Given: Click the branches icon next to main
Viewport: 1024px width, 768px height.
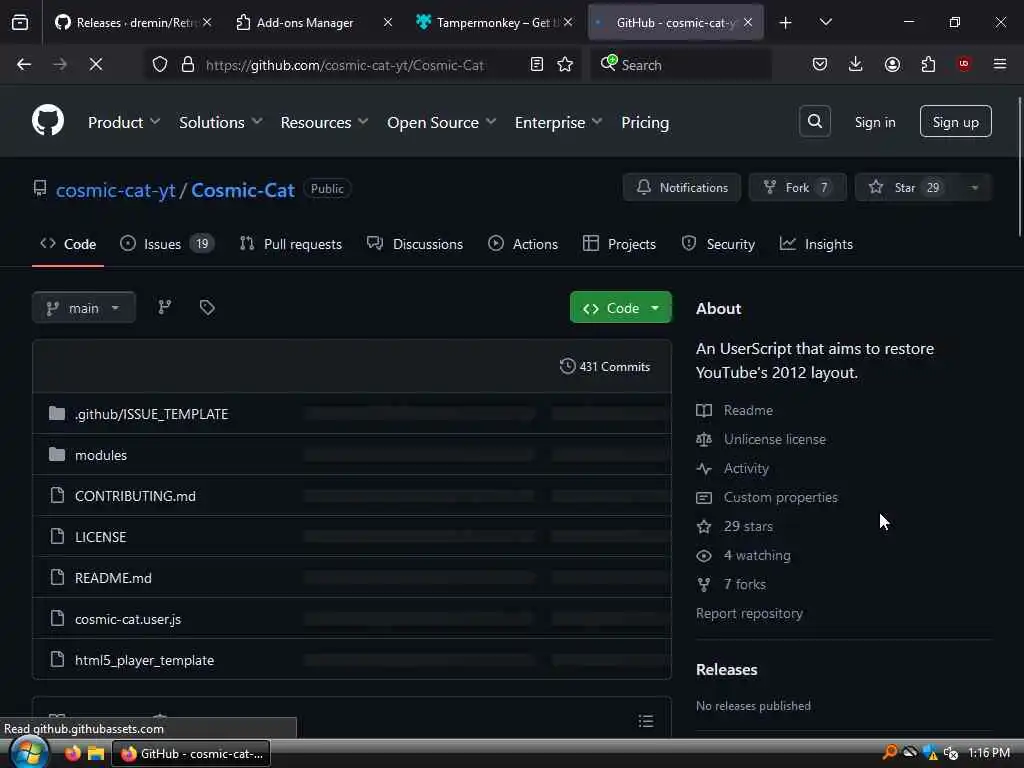Looking at the screenshot, I should (x=165, y=308).
